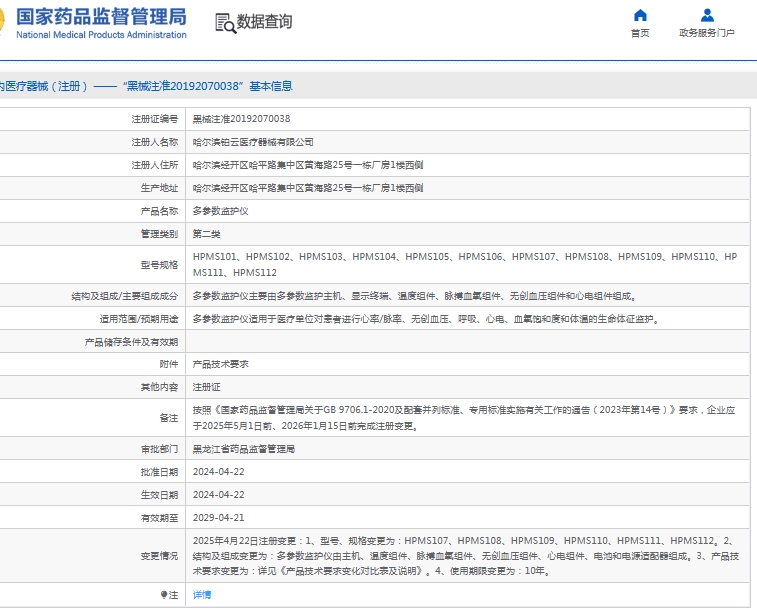Viewport: 757px width, 615px height.
Task: Click the 生产地址 label
Action: tap(159, 188)
